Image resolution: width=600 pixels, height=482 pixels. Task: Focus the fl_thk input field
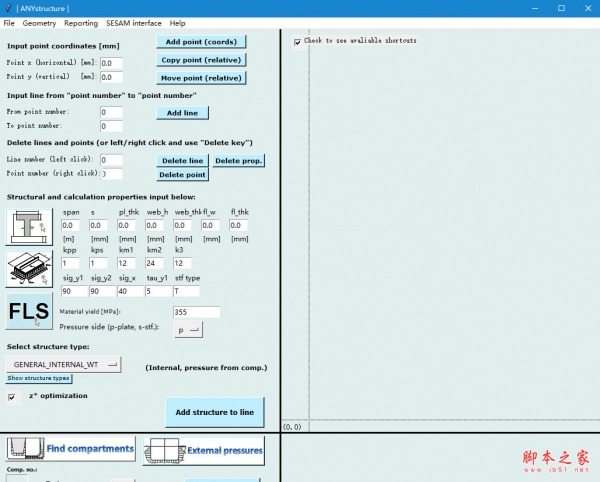tap(238, 225)
